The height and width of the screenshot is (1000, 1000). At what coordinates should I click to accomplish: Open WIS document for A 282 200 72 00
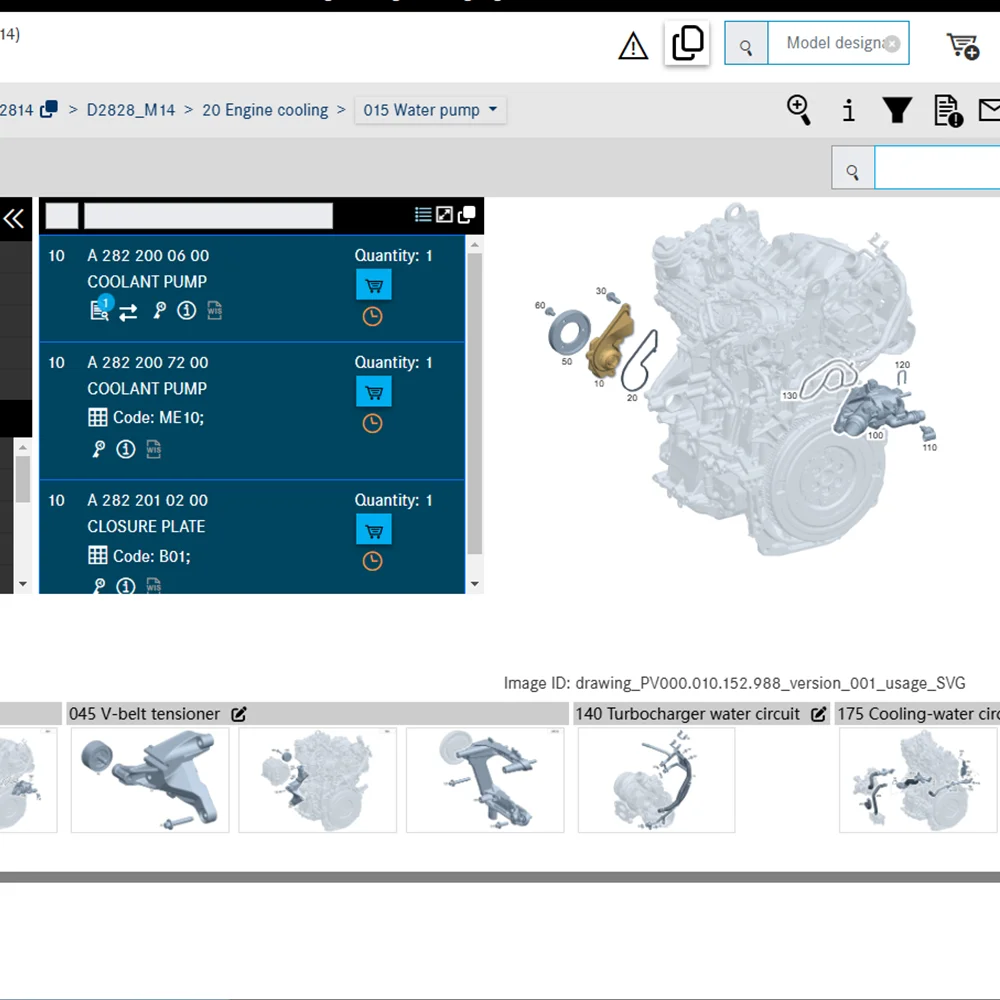pyautogui.click(x=153, y=449)
